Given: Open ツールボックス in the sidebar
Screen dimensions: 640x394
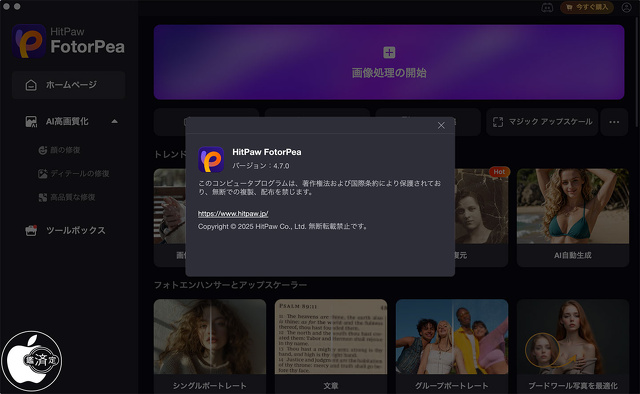Looking at the screenshot, I should (x=76, y=230).
